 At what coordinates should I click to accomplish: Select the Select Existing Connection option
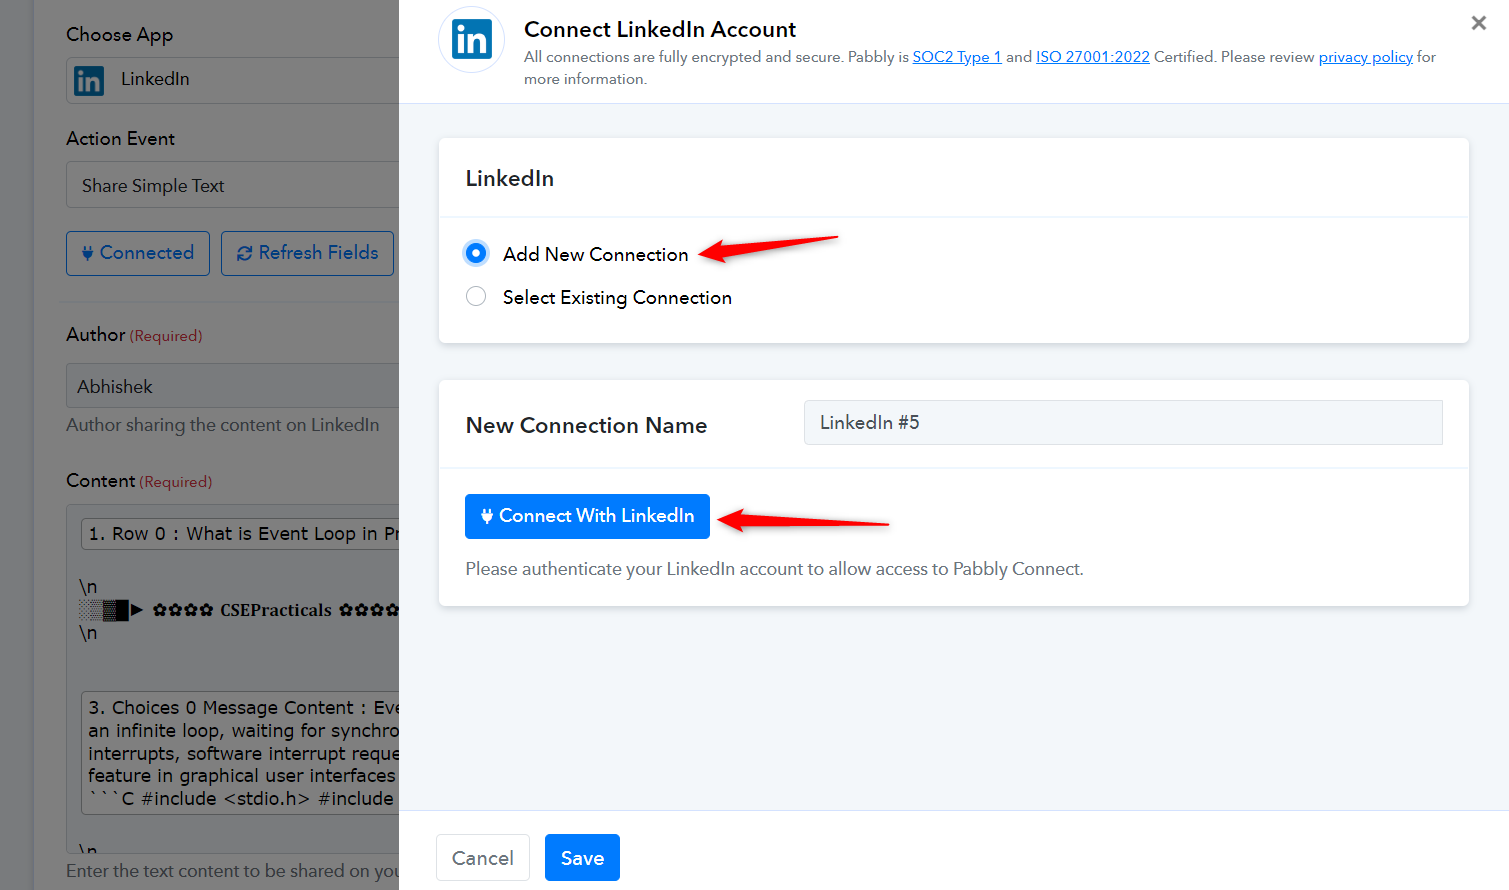click(x=476, y=297)
